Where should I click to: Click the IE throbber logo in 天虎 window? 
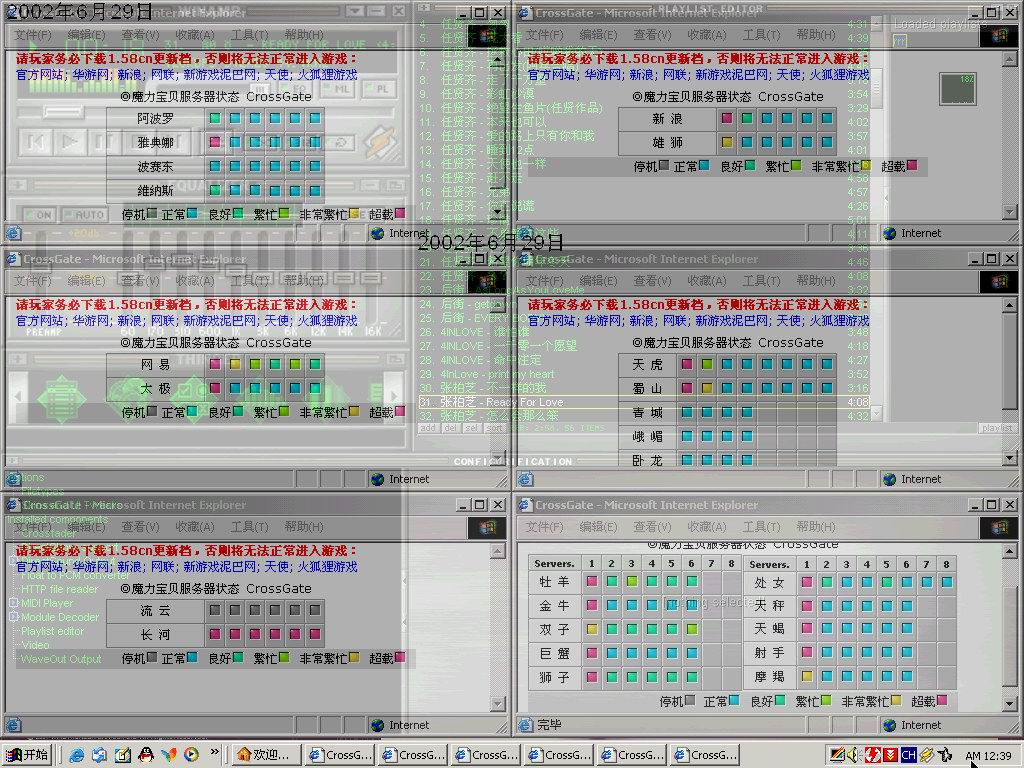coord(999,281)
